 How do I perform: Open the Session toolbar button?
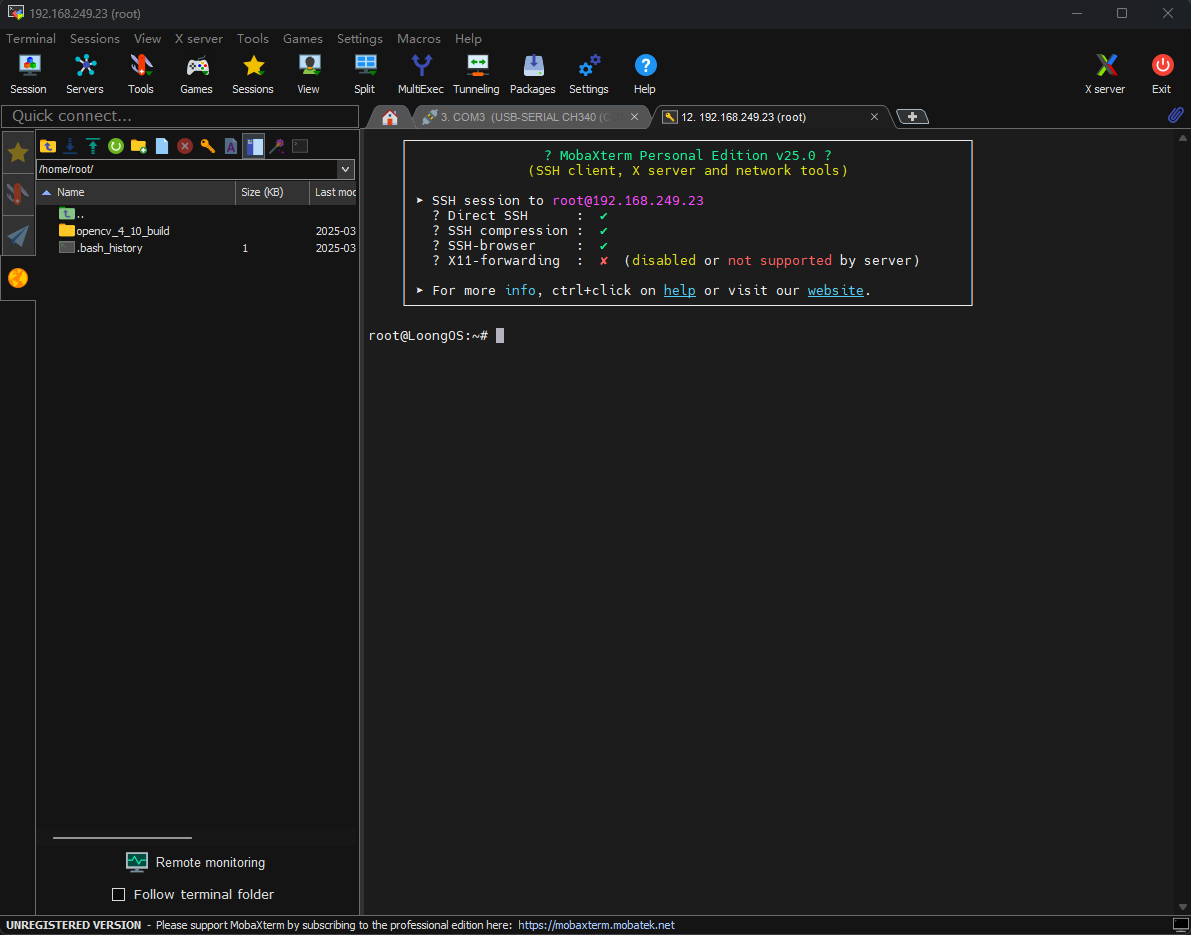point(28,74)
